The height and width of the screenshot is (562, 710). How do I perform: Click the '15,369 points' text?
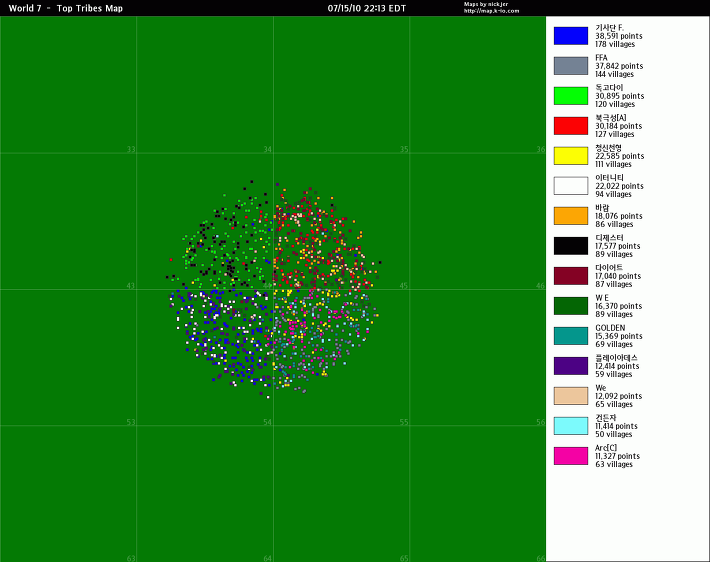619,336
